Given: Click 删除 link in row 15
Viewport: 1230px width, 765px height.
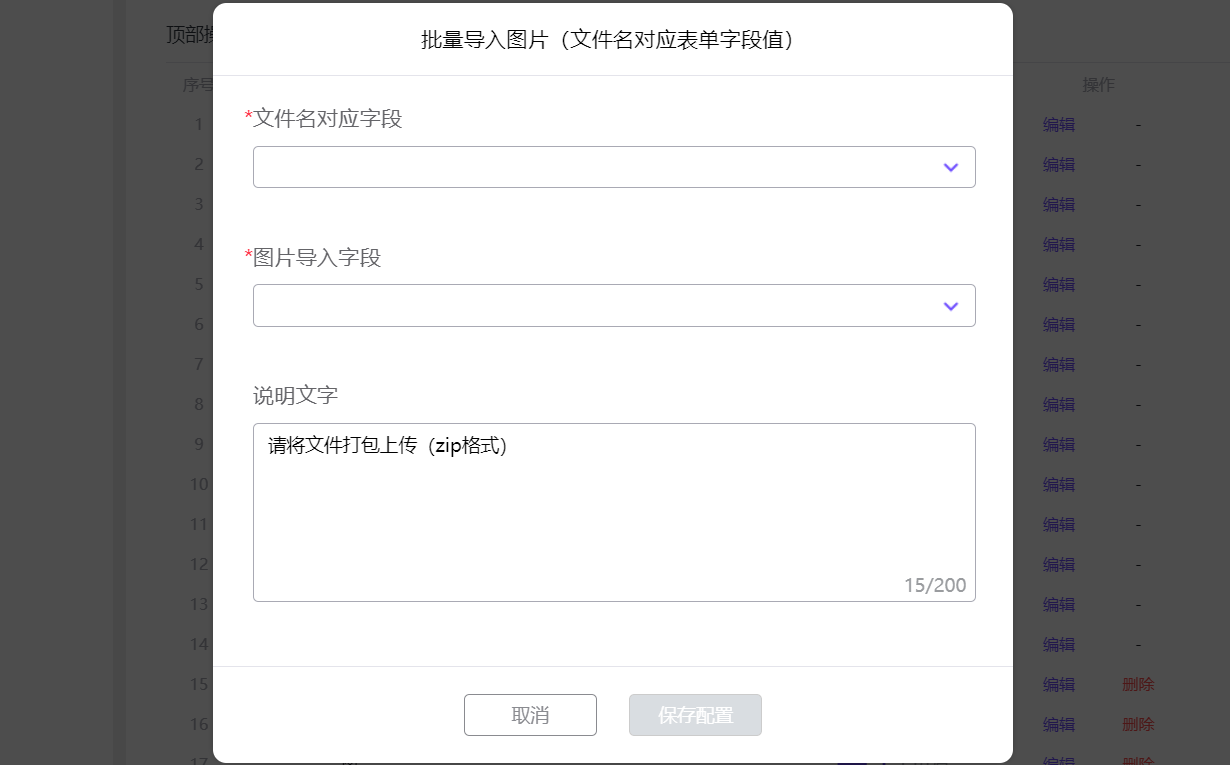Looking at the screenshot, I should [x=1138, y=685].
